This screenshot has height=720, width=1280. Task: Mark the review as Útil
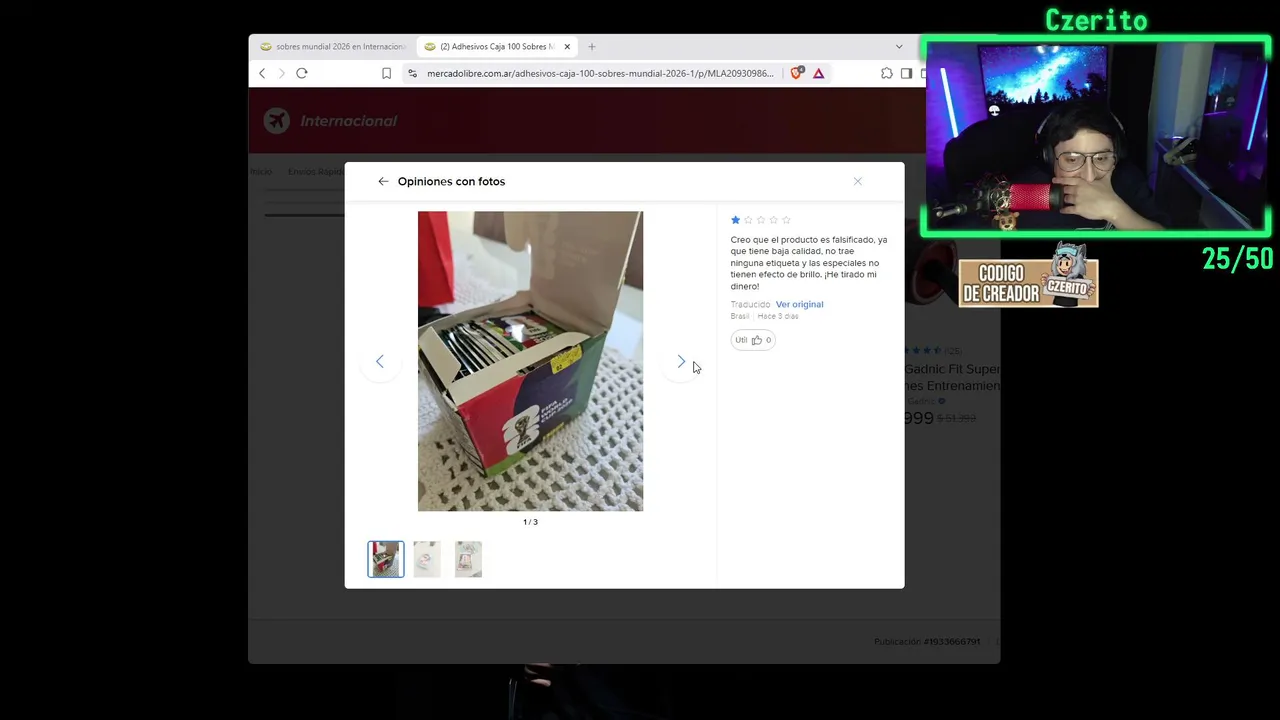coord(753,340)
